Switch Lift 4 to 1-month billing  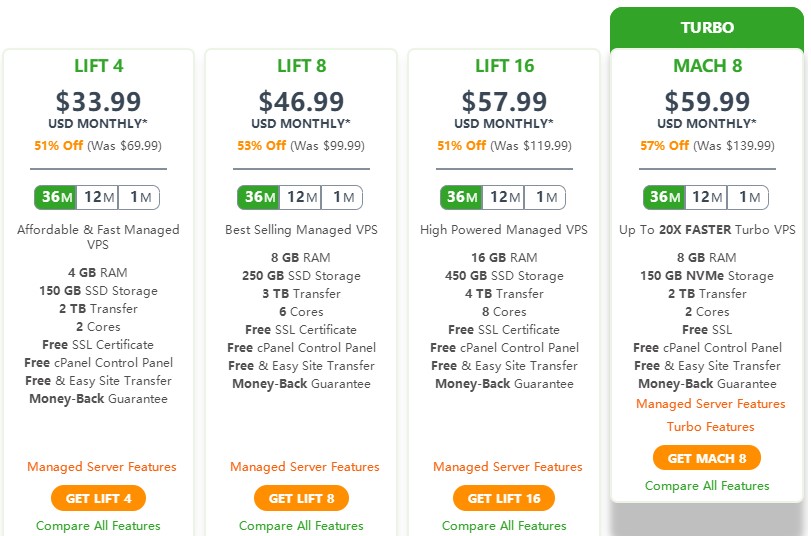tap(140, 197)
